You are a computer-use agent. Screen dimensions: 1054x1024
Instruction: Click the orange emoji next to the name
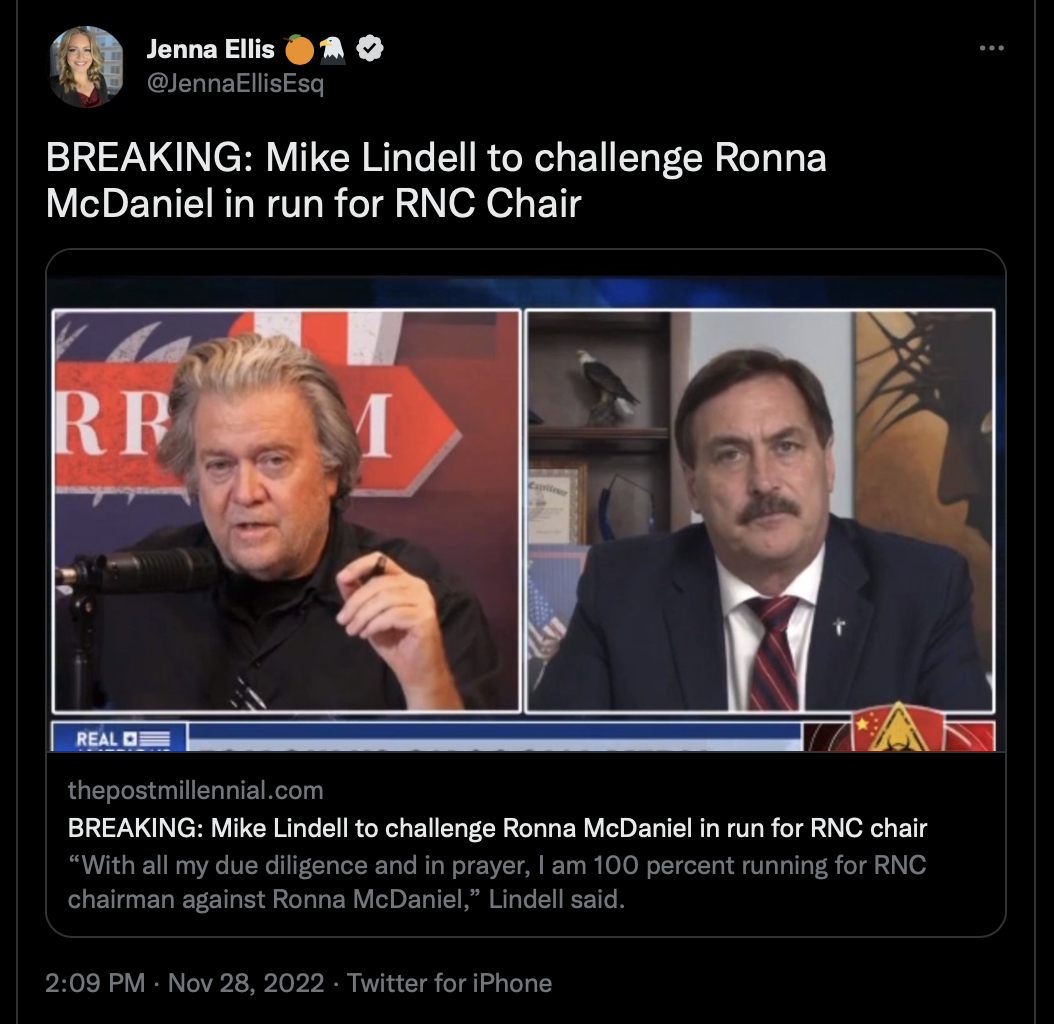click(x=298, y=48)
